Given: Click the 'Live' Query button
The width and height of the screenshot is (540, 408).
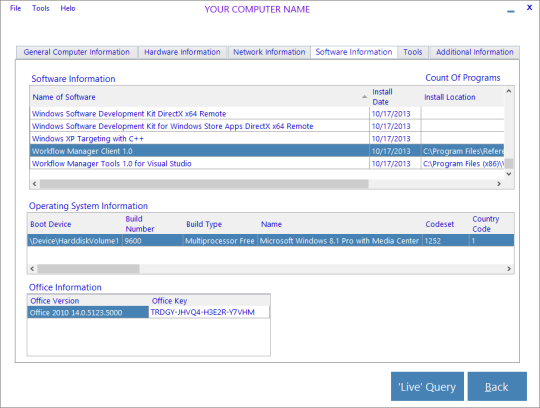Looking at the screenshot, I should point(427,386).
